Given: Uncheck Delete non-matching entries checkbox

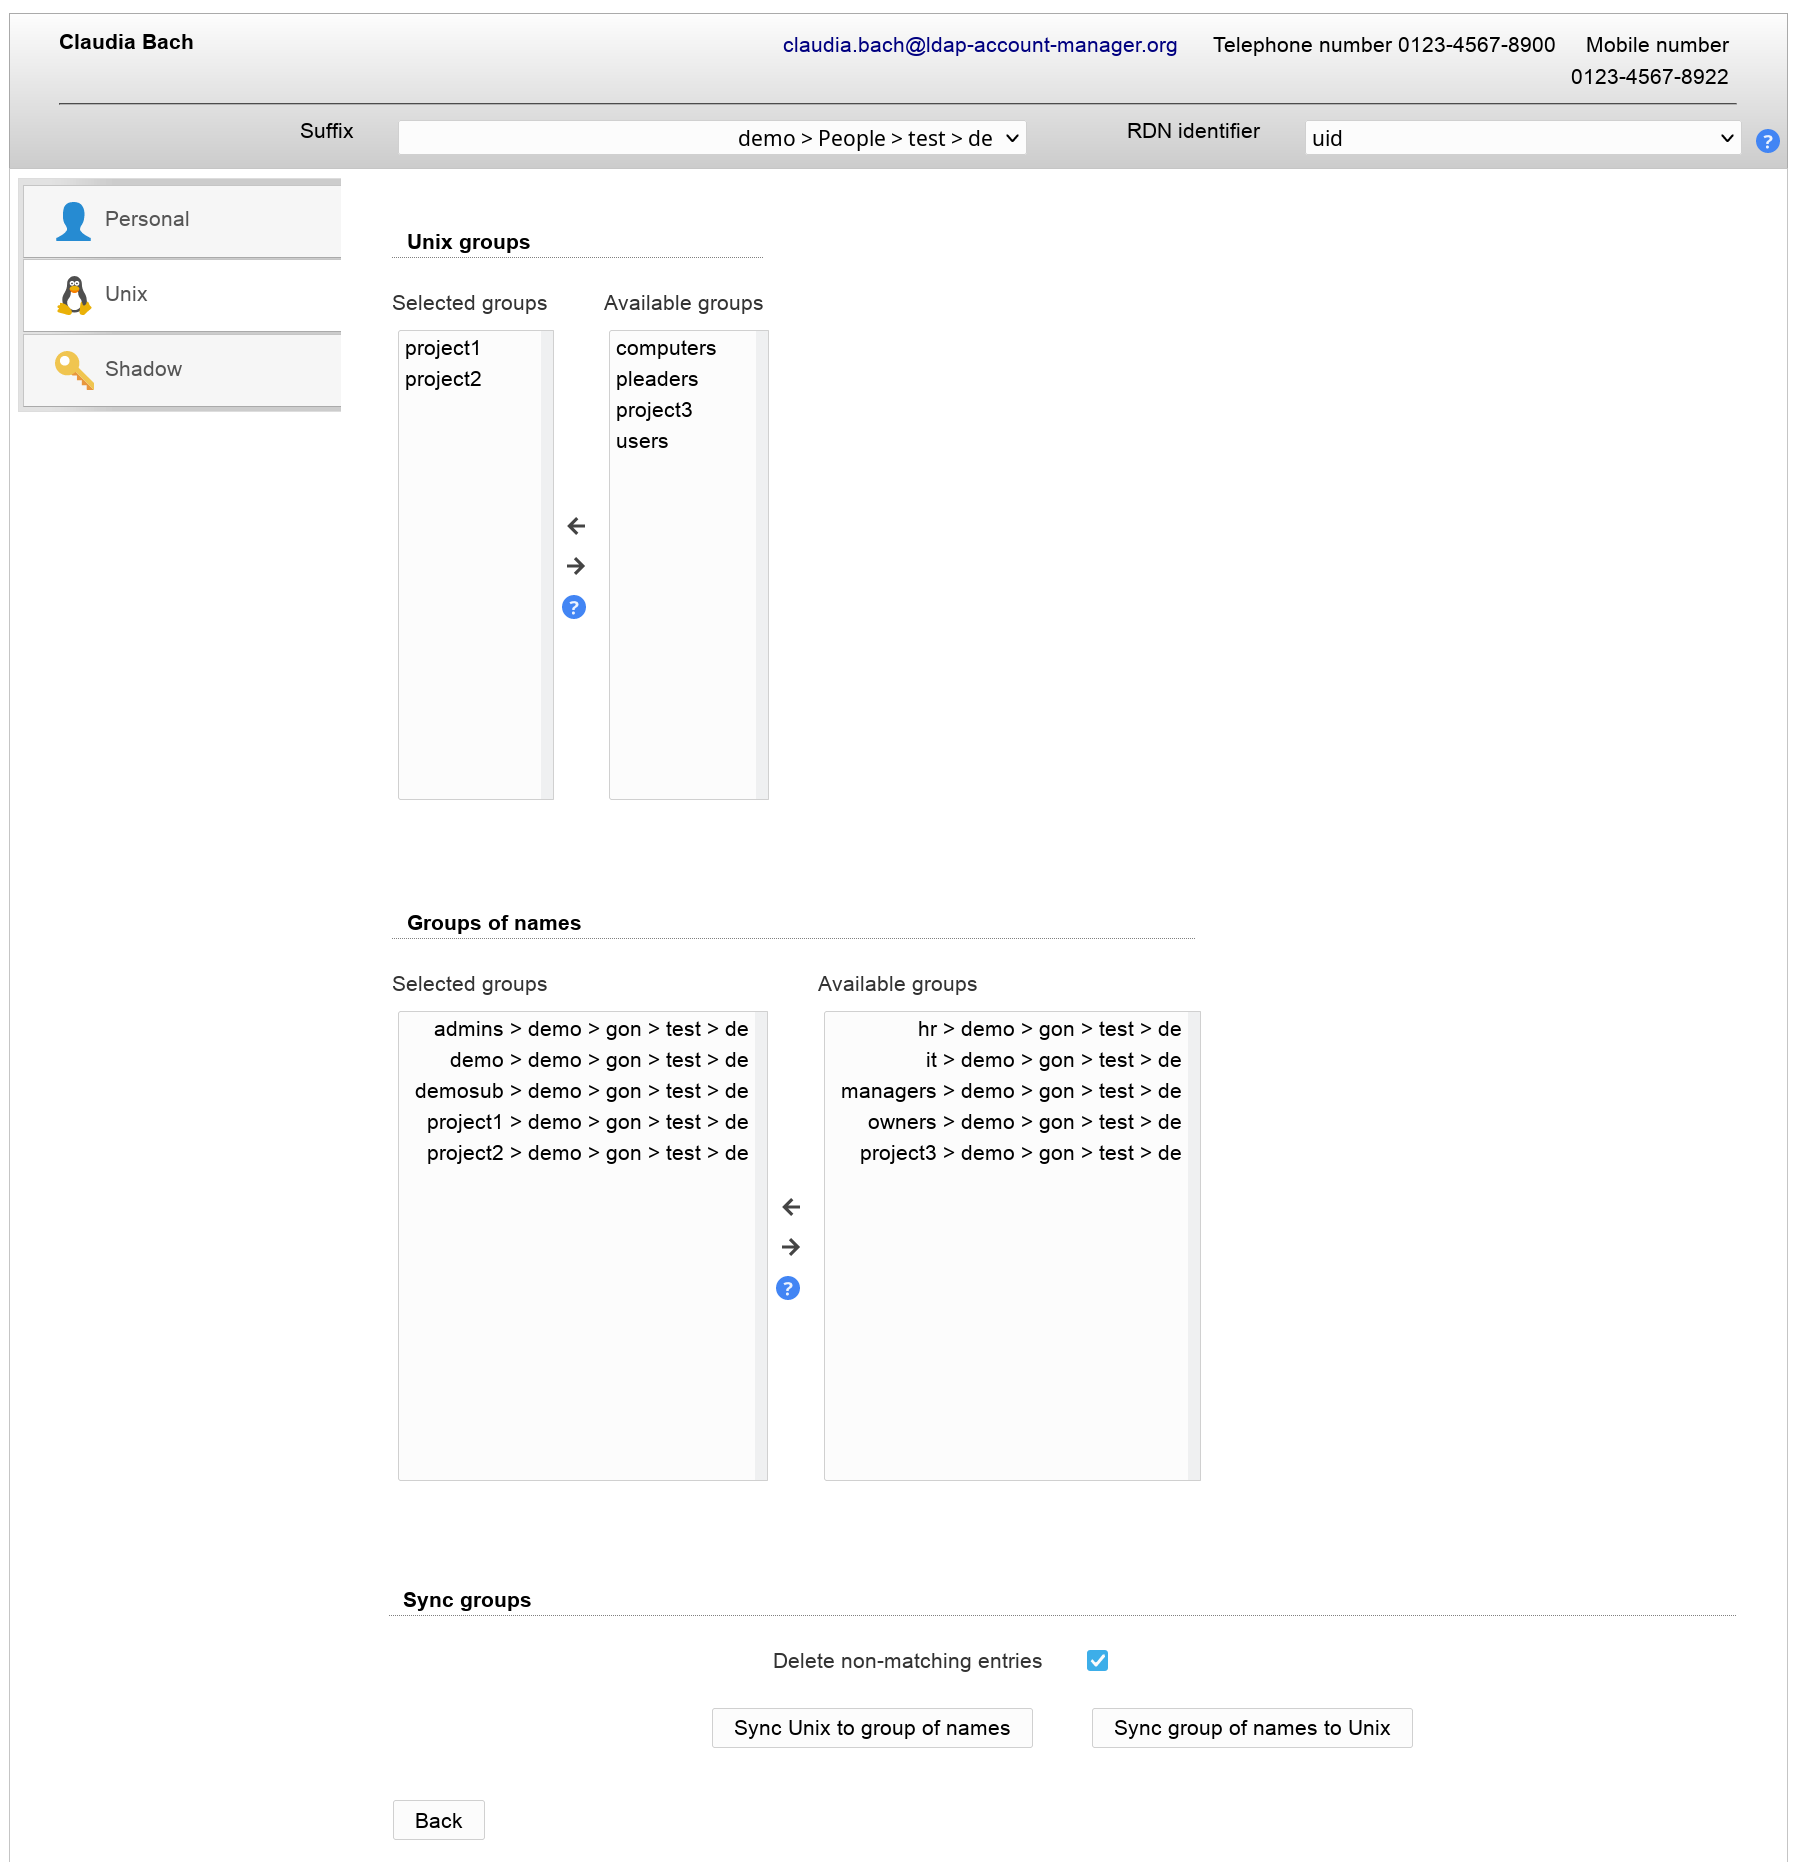Looking at the screenshot, I should 1097,1661.
